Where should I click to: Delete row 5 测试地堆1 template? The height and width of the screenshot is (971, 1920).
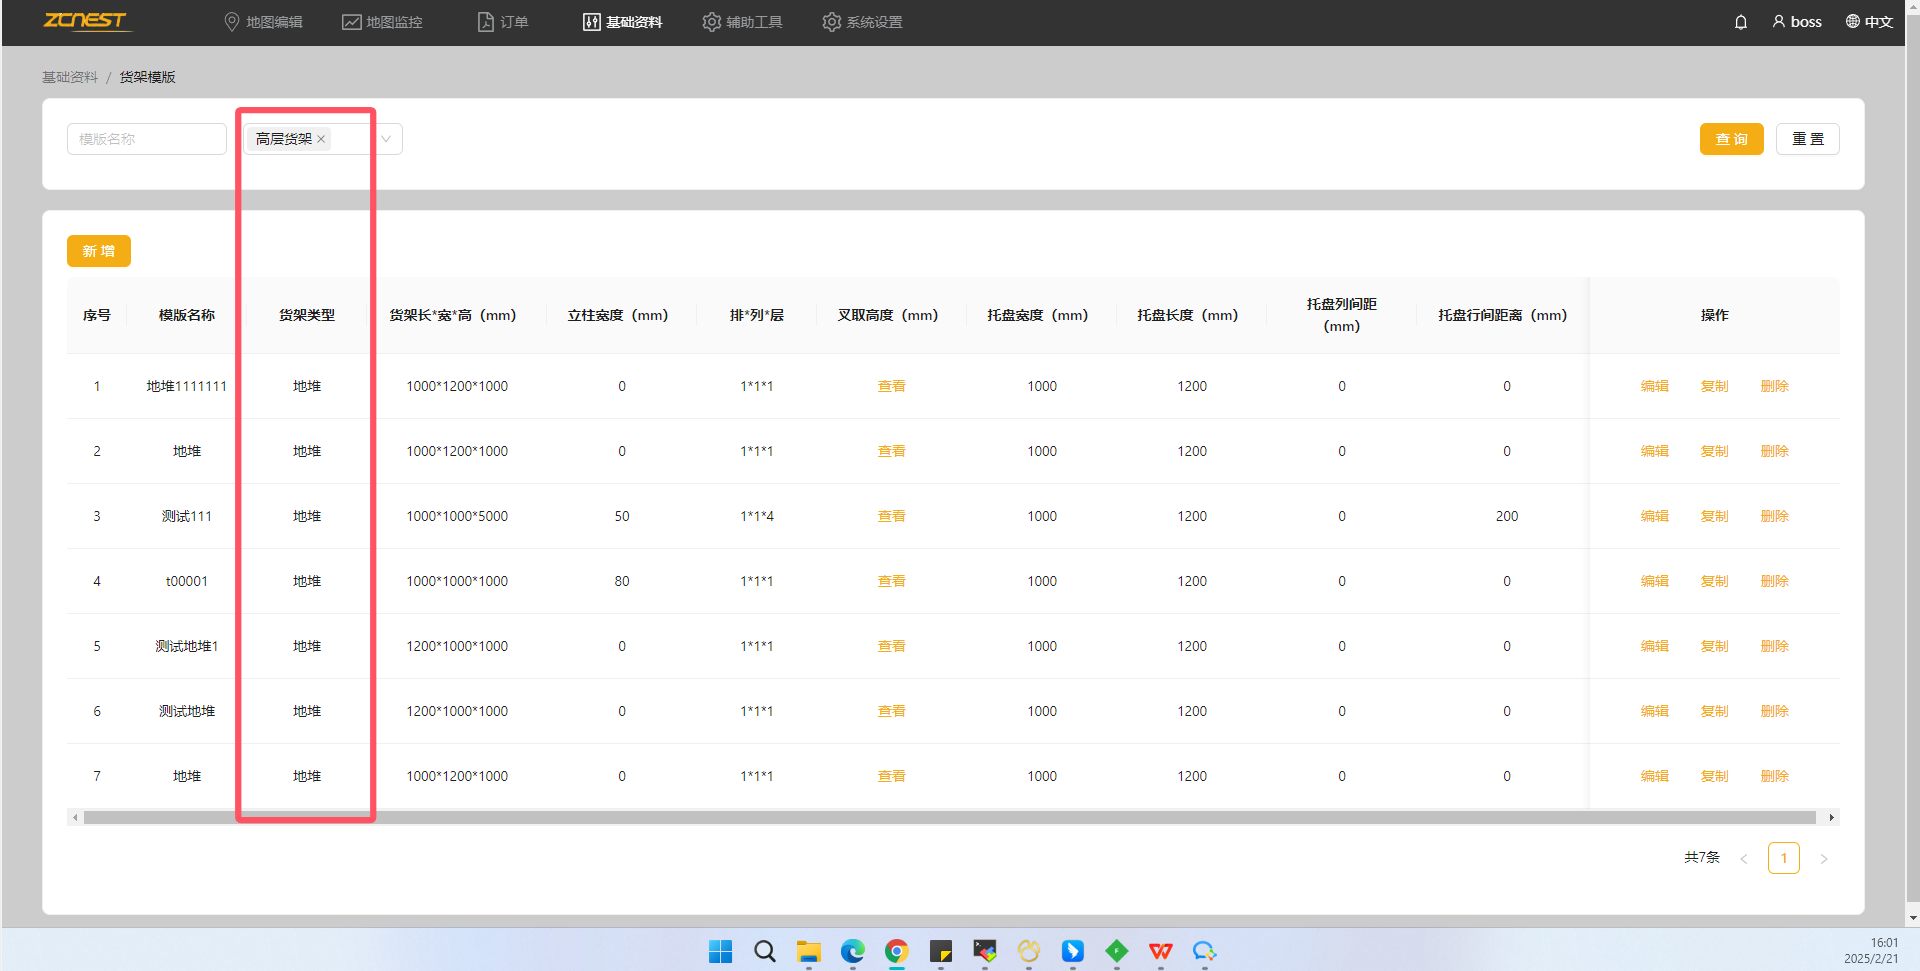pos(1775,646)
